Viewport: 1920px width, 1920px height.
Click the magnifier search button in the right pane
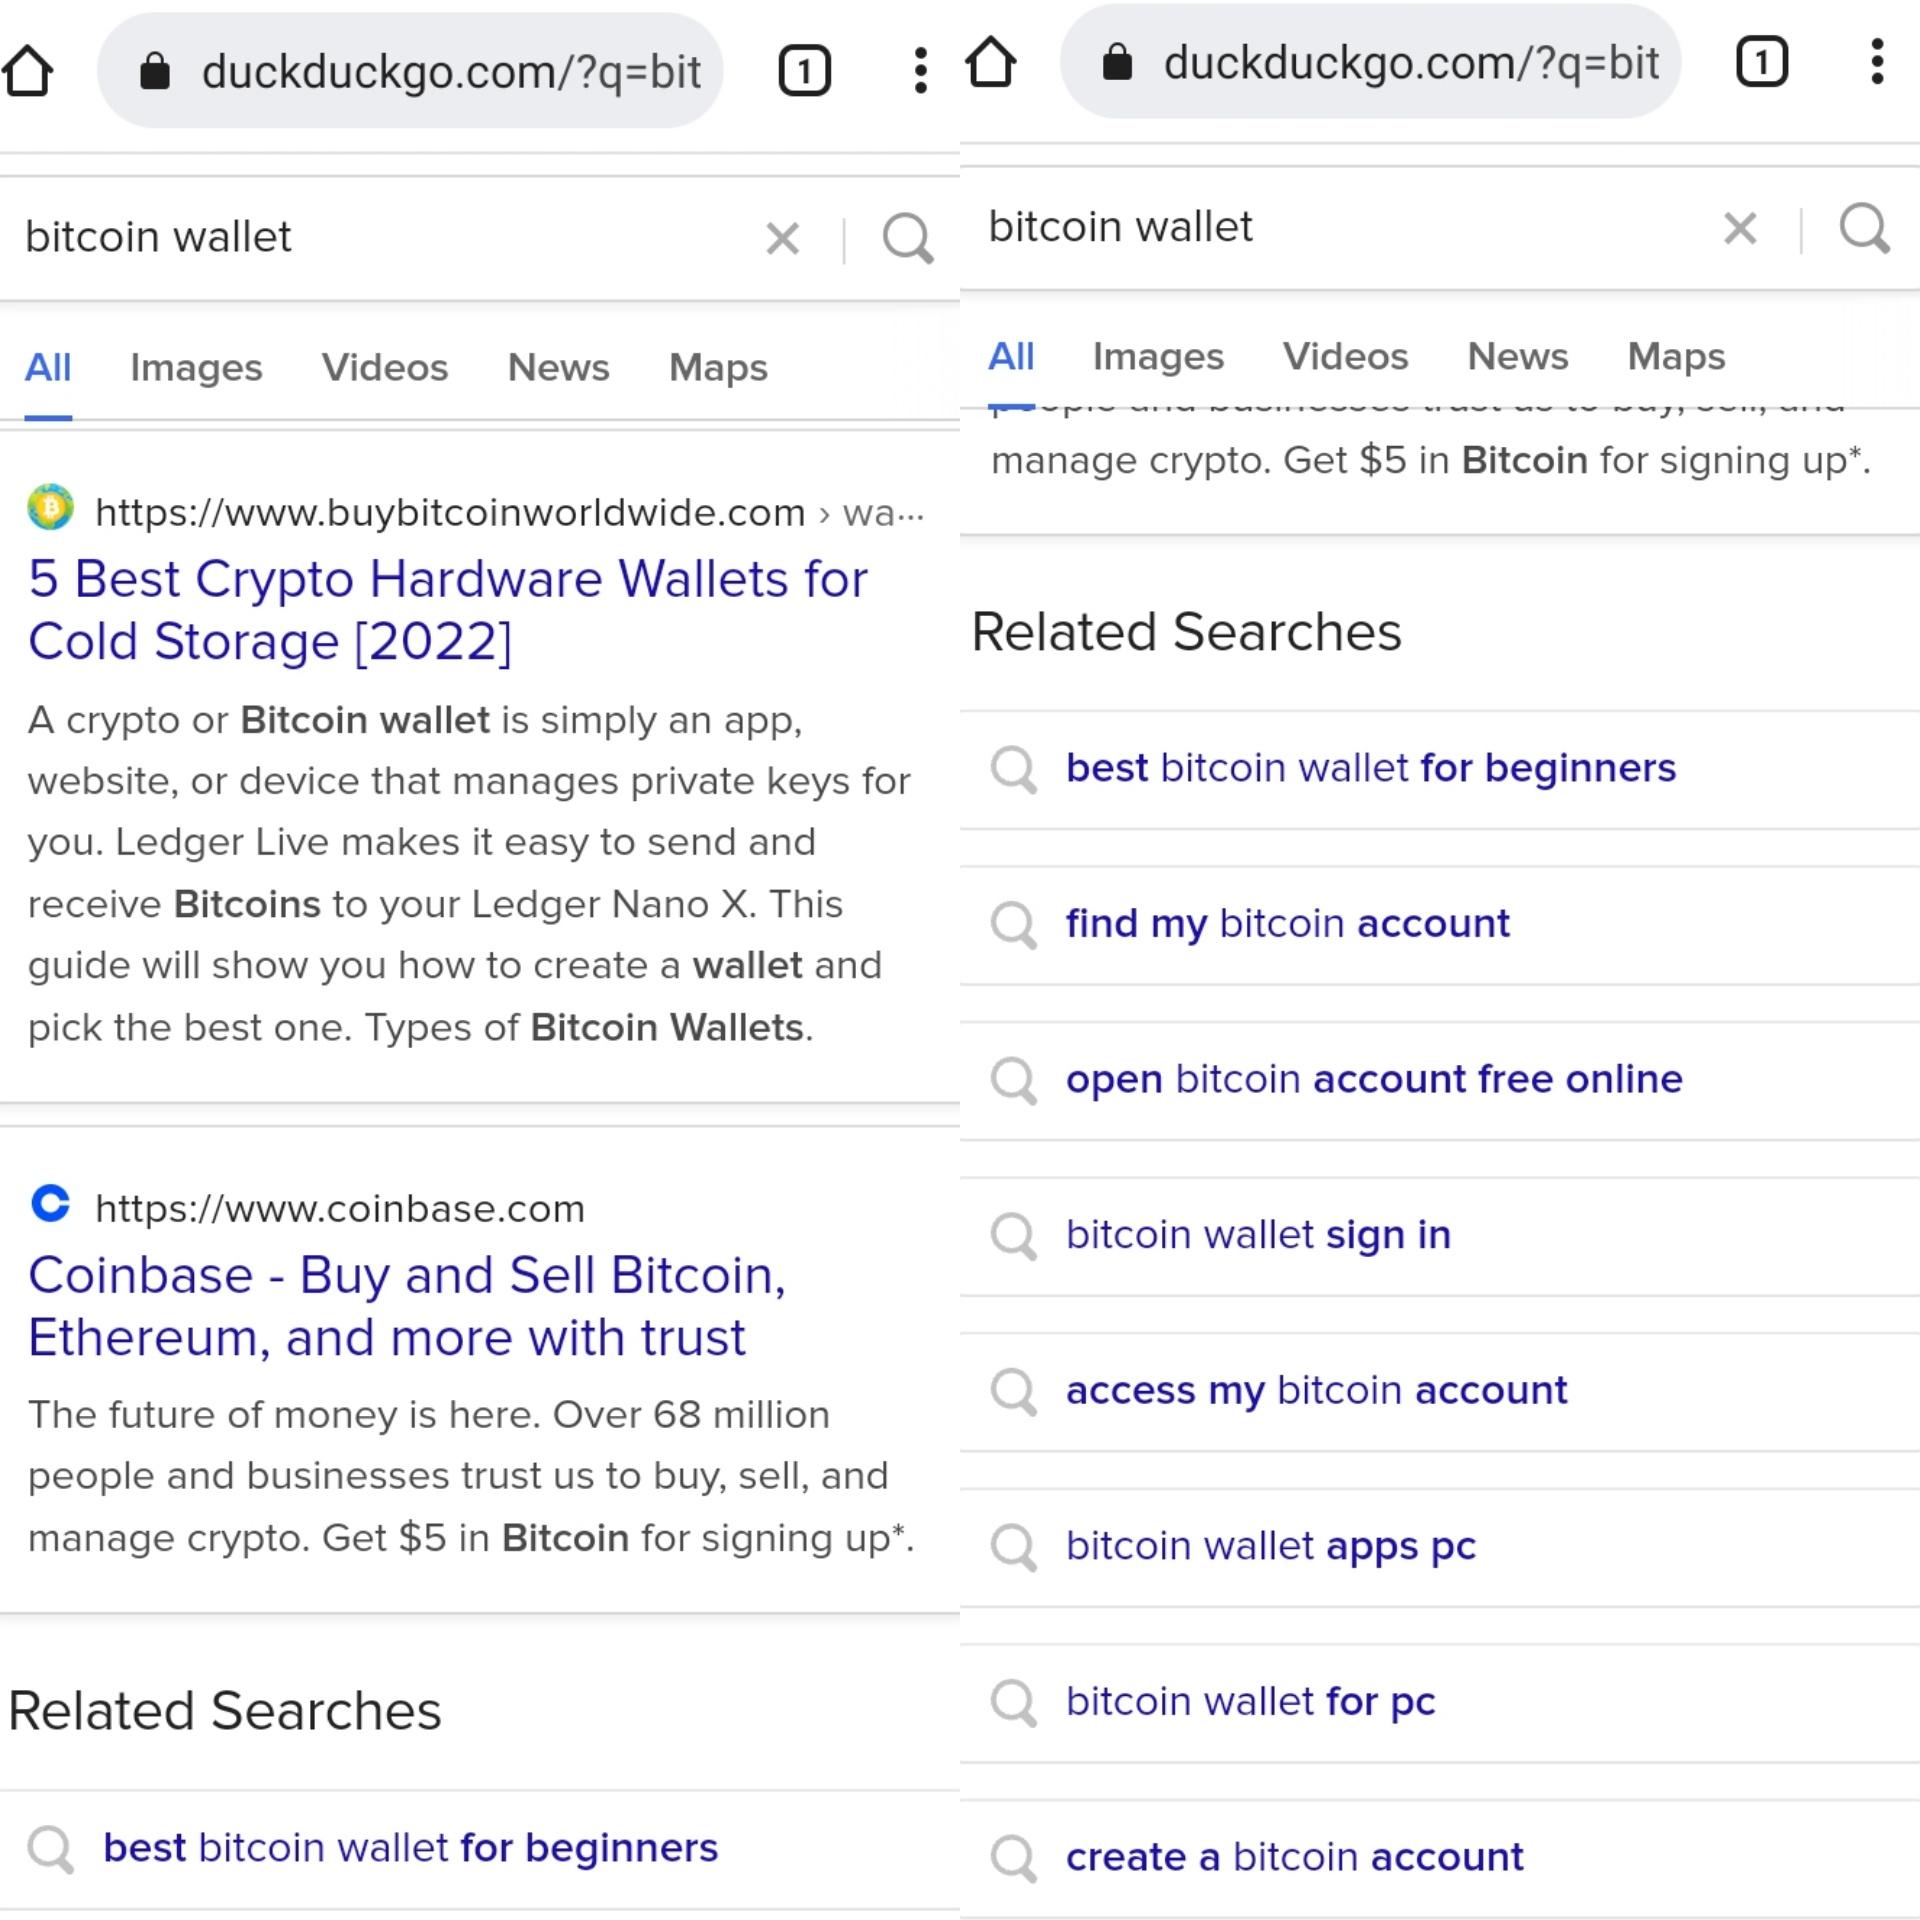pyautogui.click(x=1866, y=229)
